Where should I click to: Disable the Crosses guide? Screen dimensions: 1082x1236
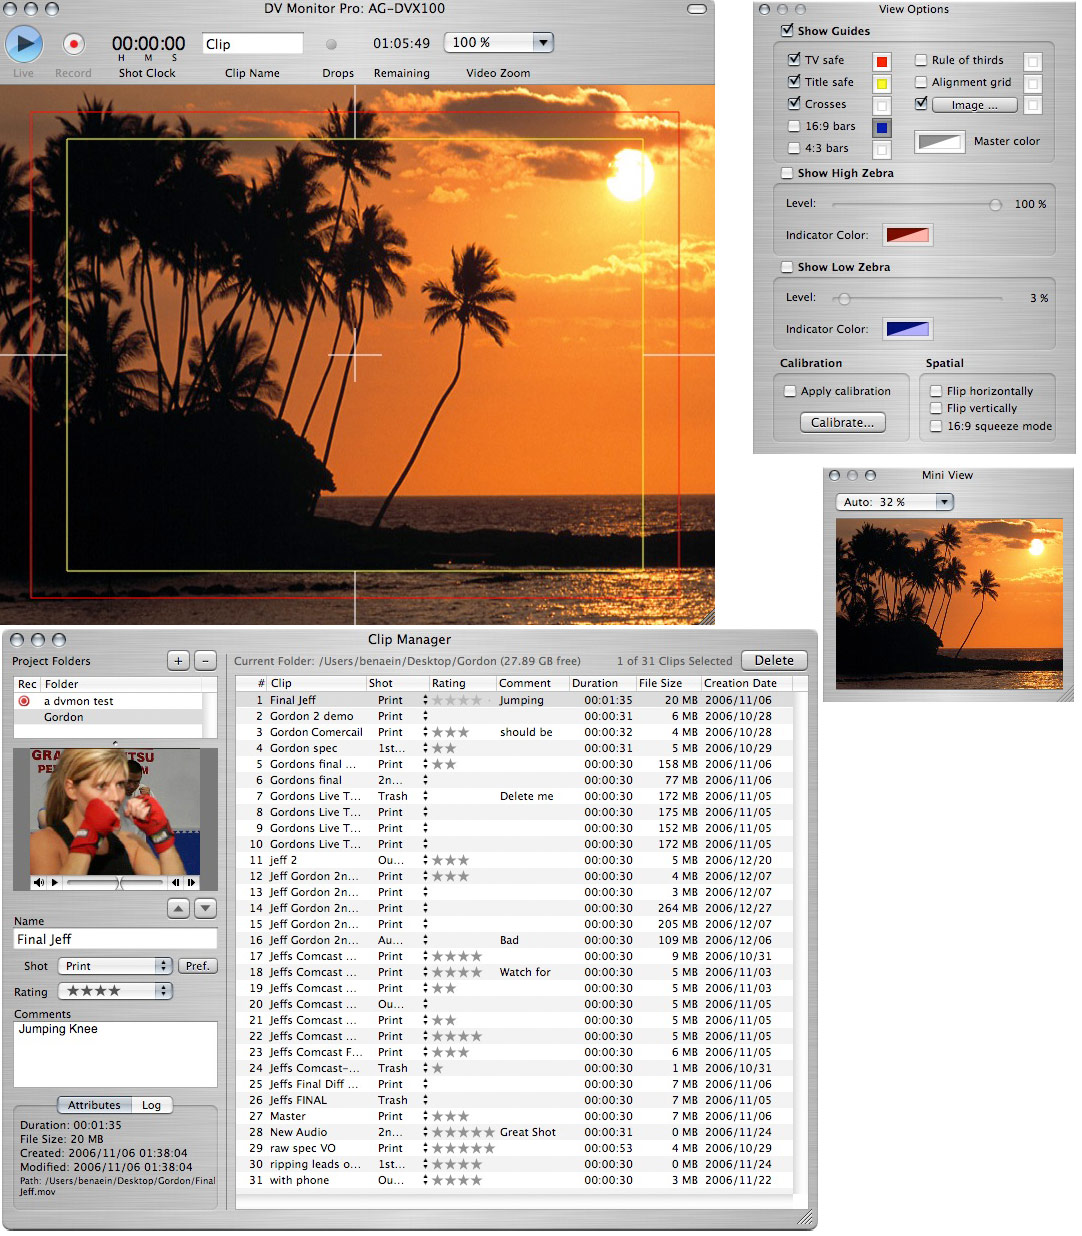(794, 104)
